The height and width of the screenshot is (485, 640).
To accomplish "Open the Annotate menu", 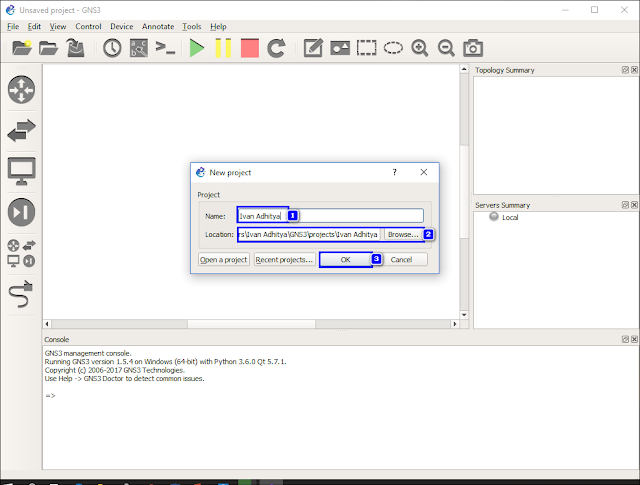I will click(158, 27).
